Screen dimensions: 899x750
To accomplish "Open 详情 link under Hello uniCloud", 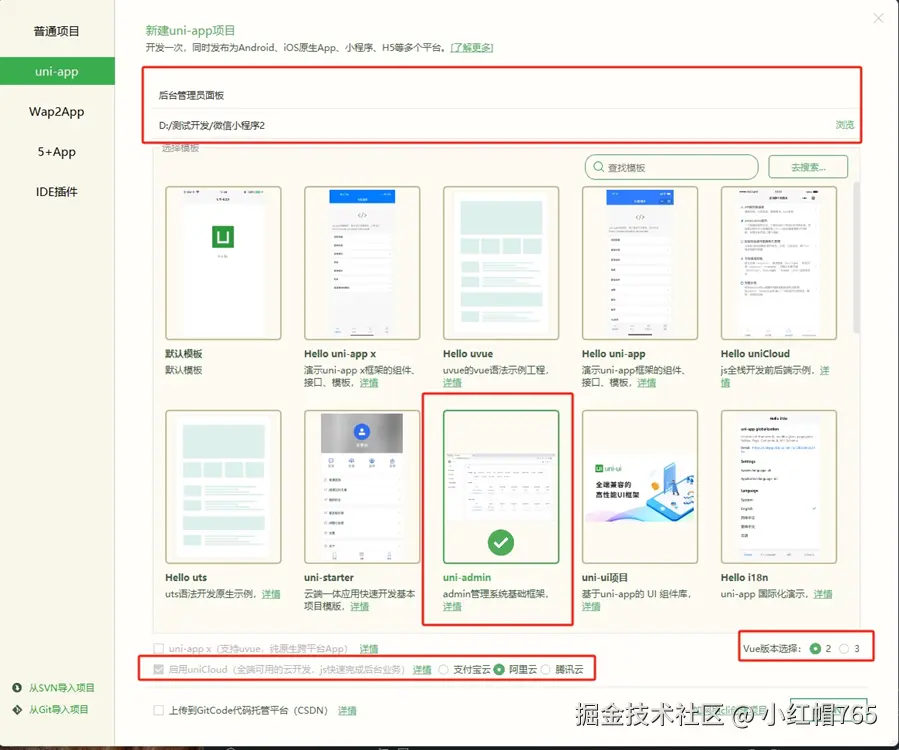I will [824, 370].
